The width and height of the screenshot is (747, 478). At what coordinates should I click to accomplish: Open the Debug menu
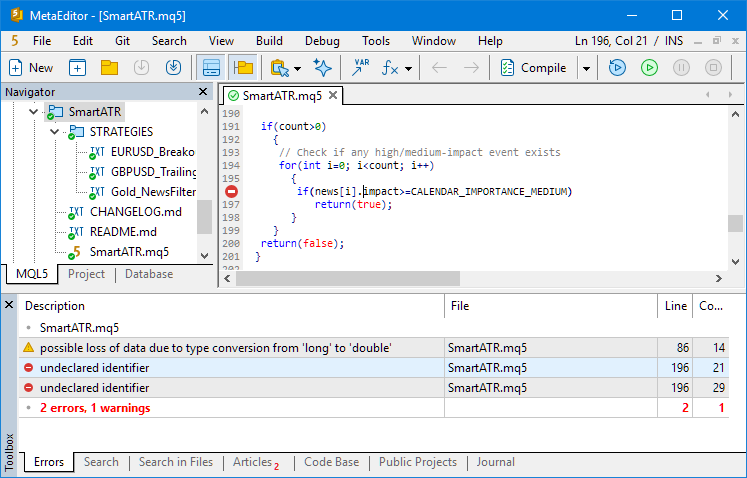point(322,41)
